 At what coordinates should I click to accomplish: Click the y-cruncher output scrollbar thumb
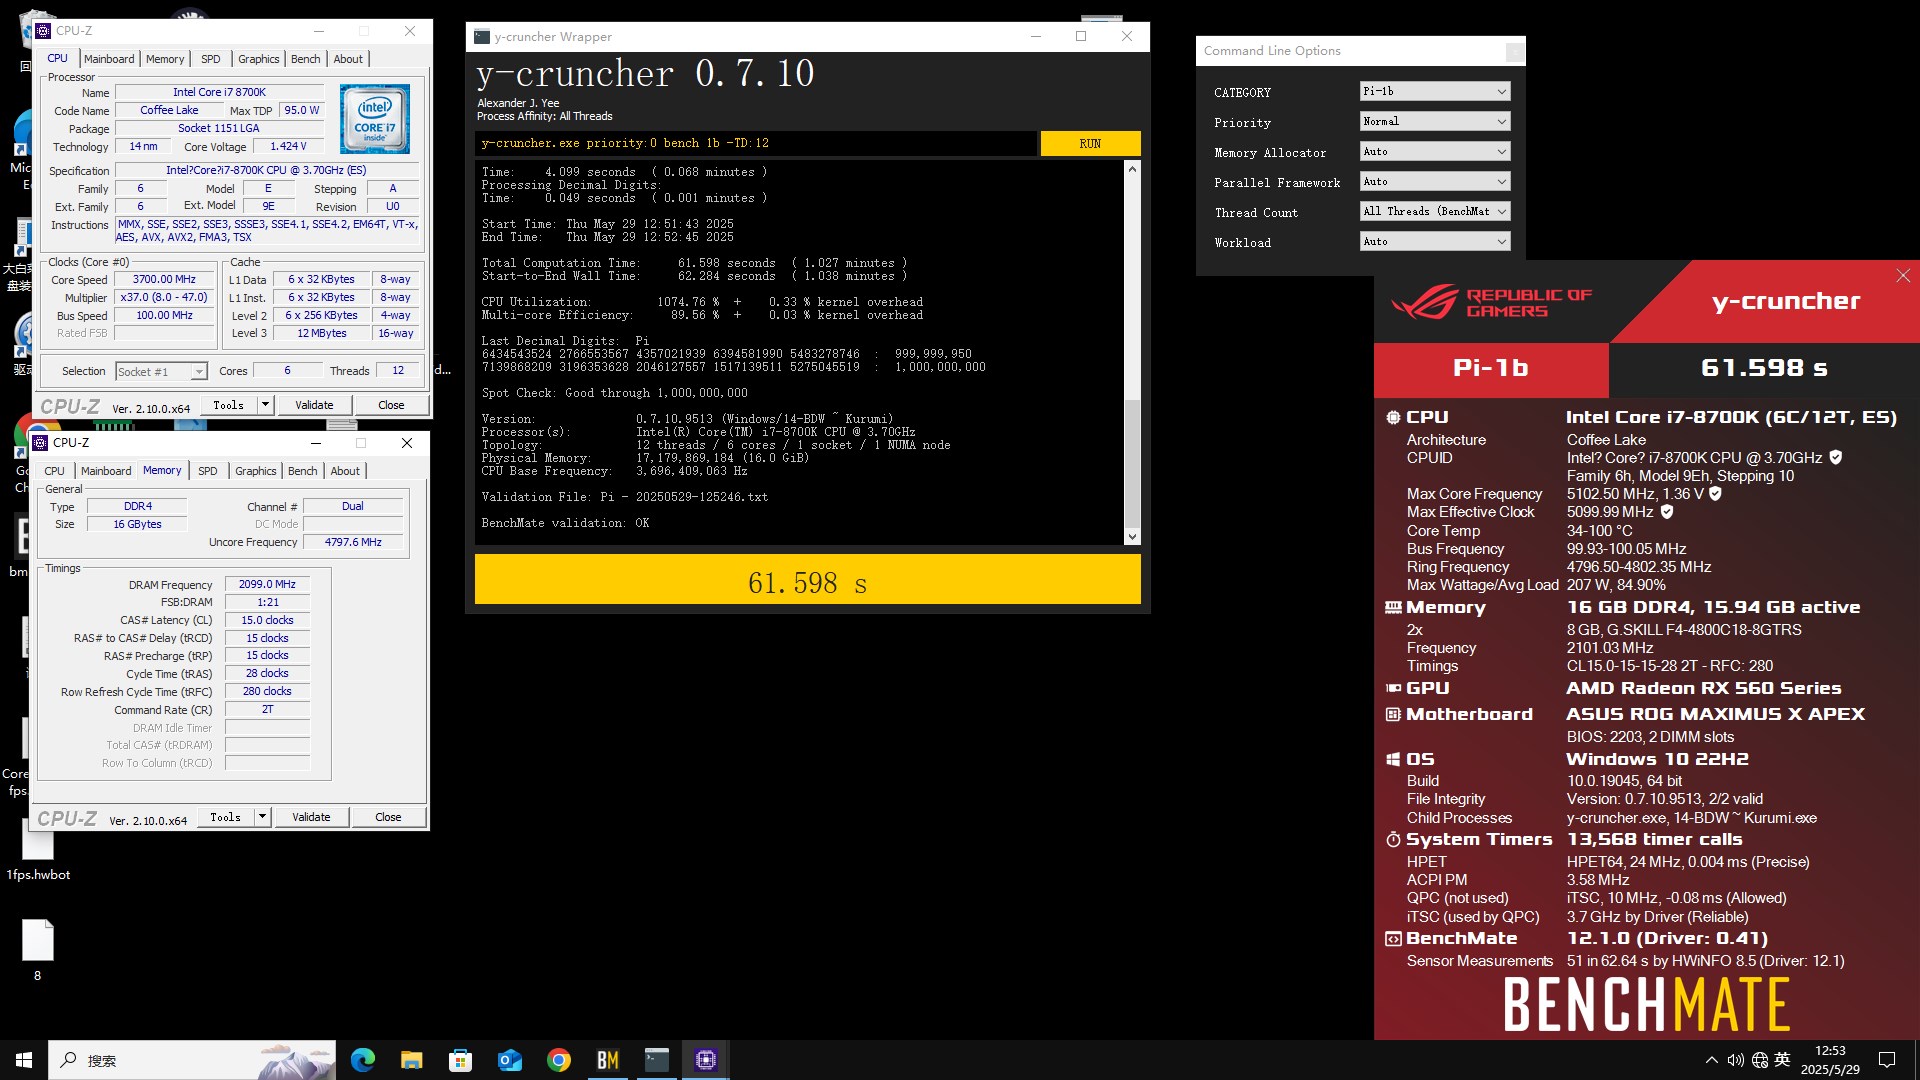click(1132, 463)
